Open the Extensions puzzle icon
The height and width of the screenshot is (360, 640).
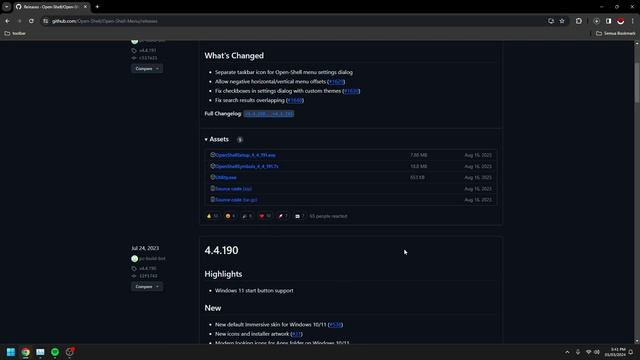coord(579,21)
